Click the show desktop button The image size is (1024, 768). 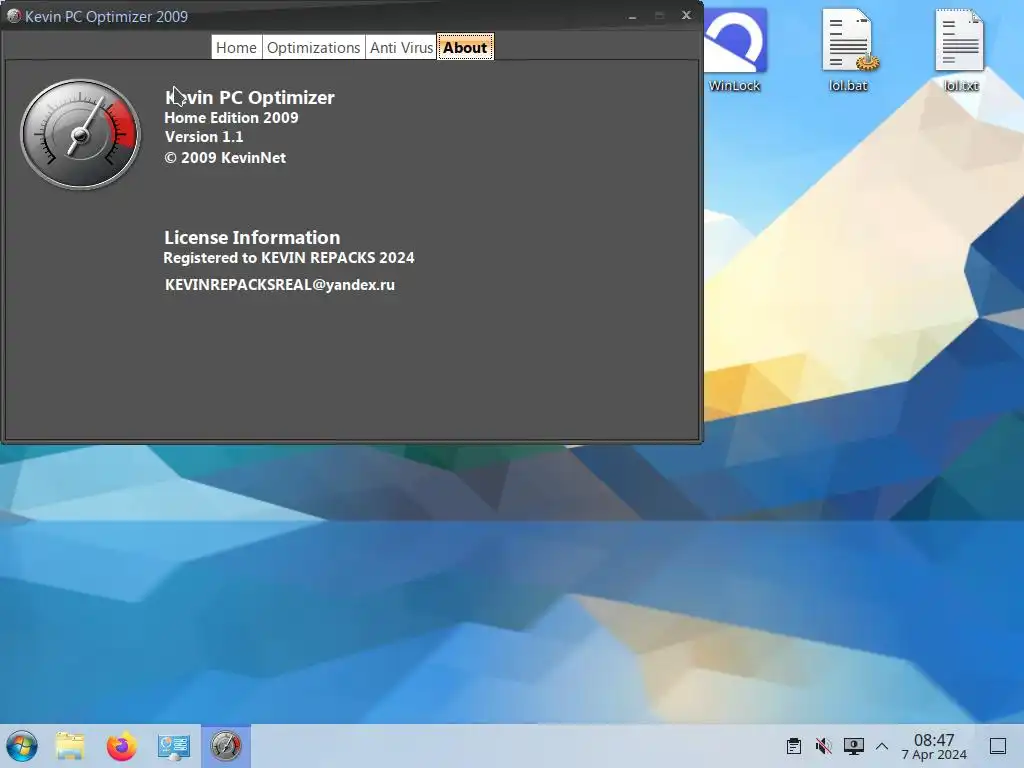[998, 746]
